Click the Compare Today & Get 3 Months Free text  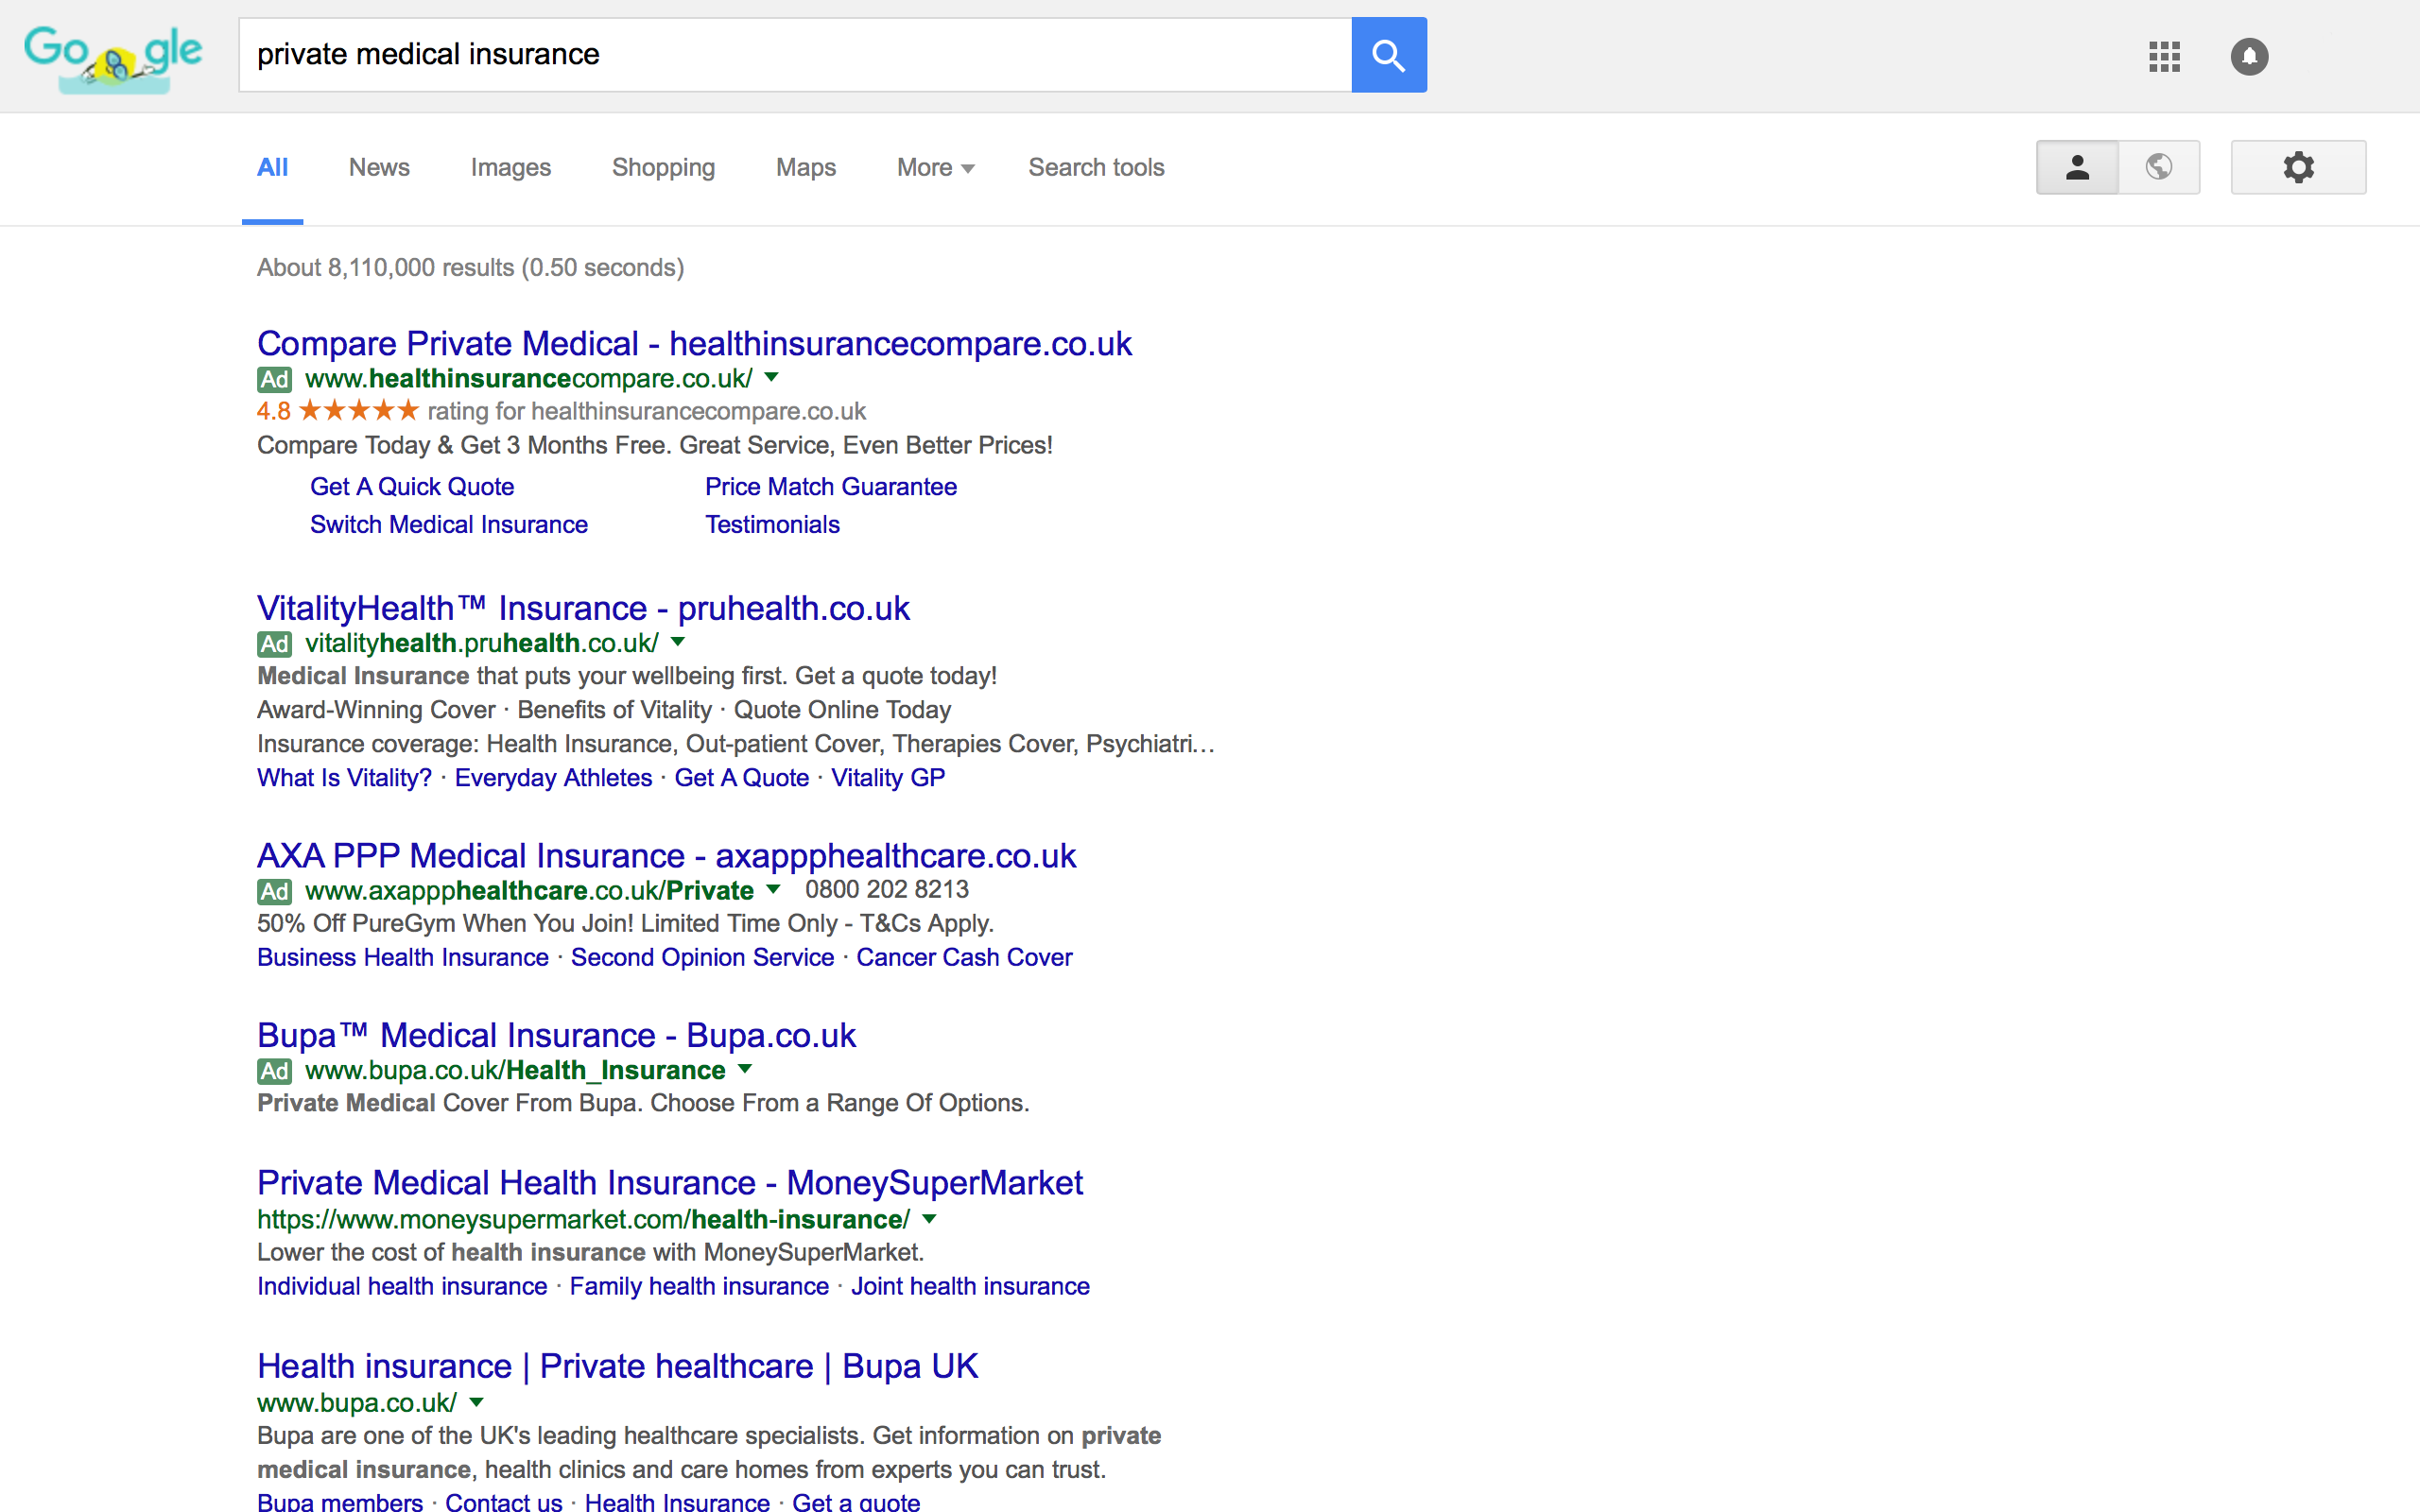655,445
